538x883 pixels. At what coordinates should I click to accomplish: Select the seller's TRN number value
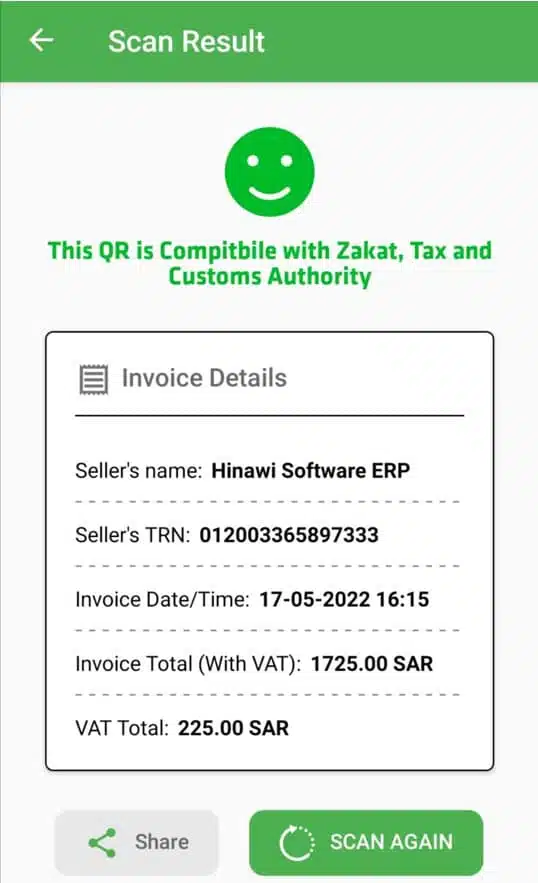pos(289,534)
